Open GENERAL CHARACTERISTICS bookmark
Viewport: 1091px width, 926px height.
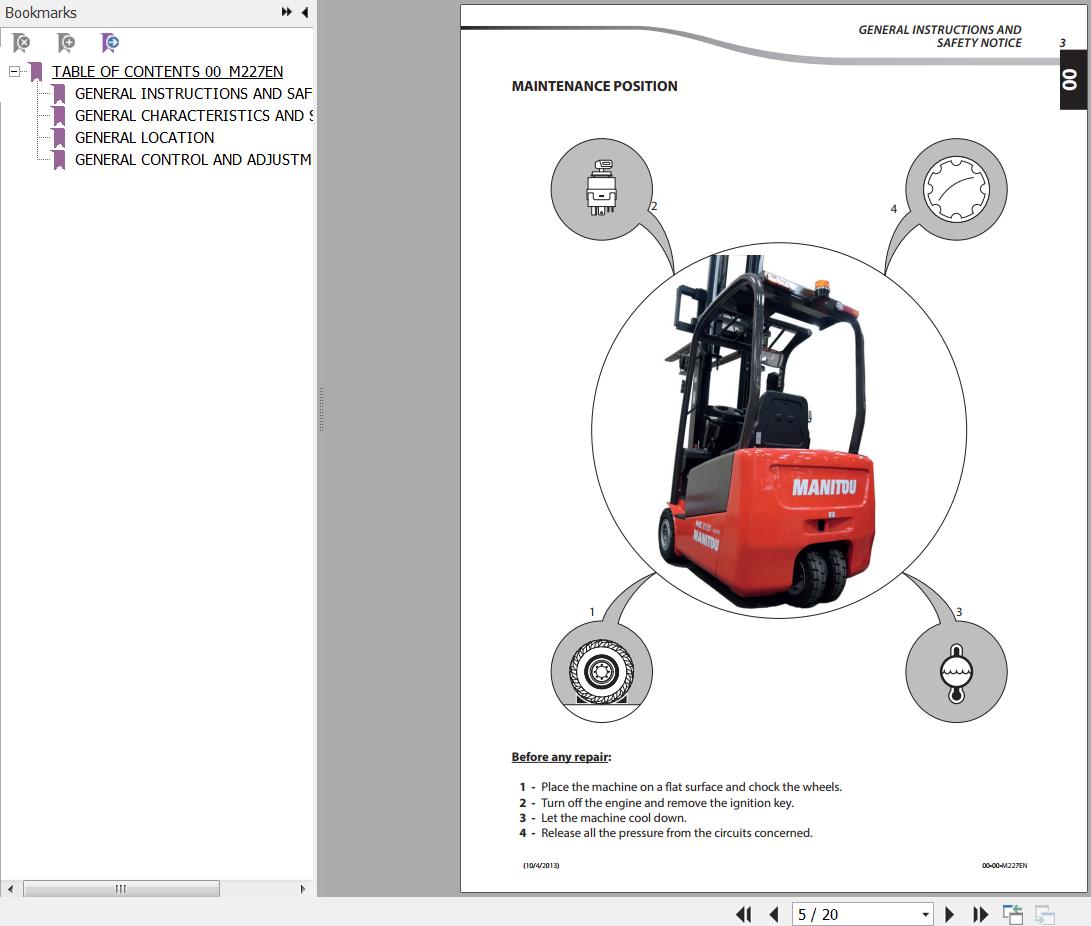[193, 115]
